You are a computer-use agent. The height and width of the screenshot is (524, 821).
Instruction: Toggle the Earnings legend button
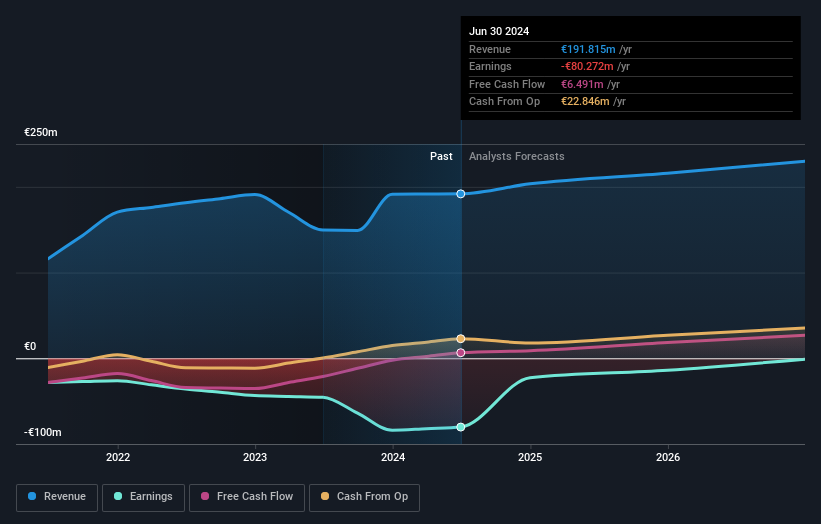143,497
